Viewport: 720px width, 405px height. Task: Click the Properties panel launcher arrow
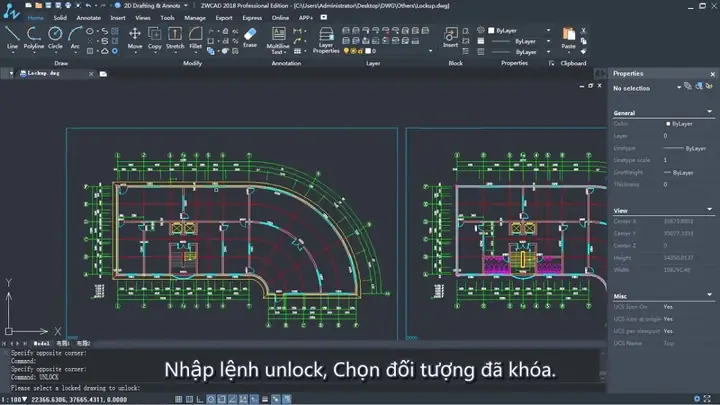pos(551,63)
